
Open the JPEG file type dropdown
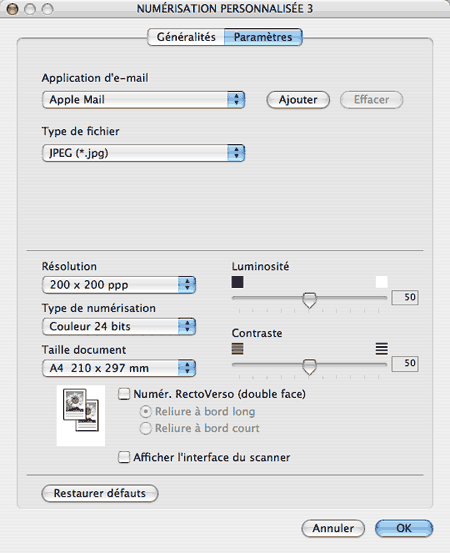tap(143, 153)
